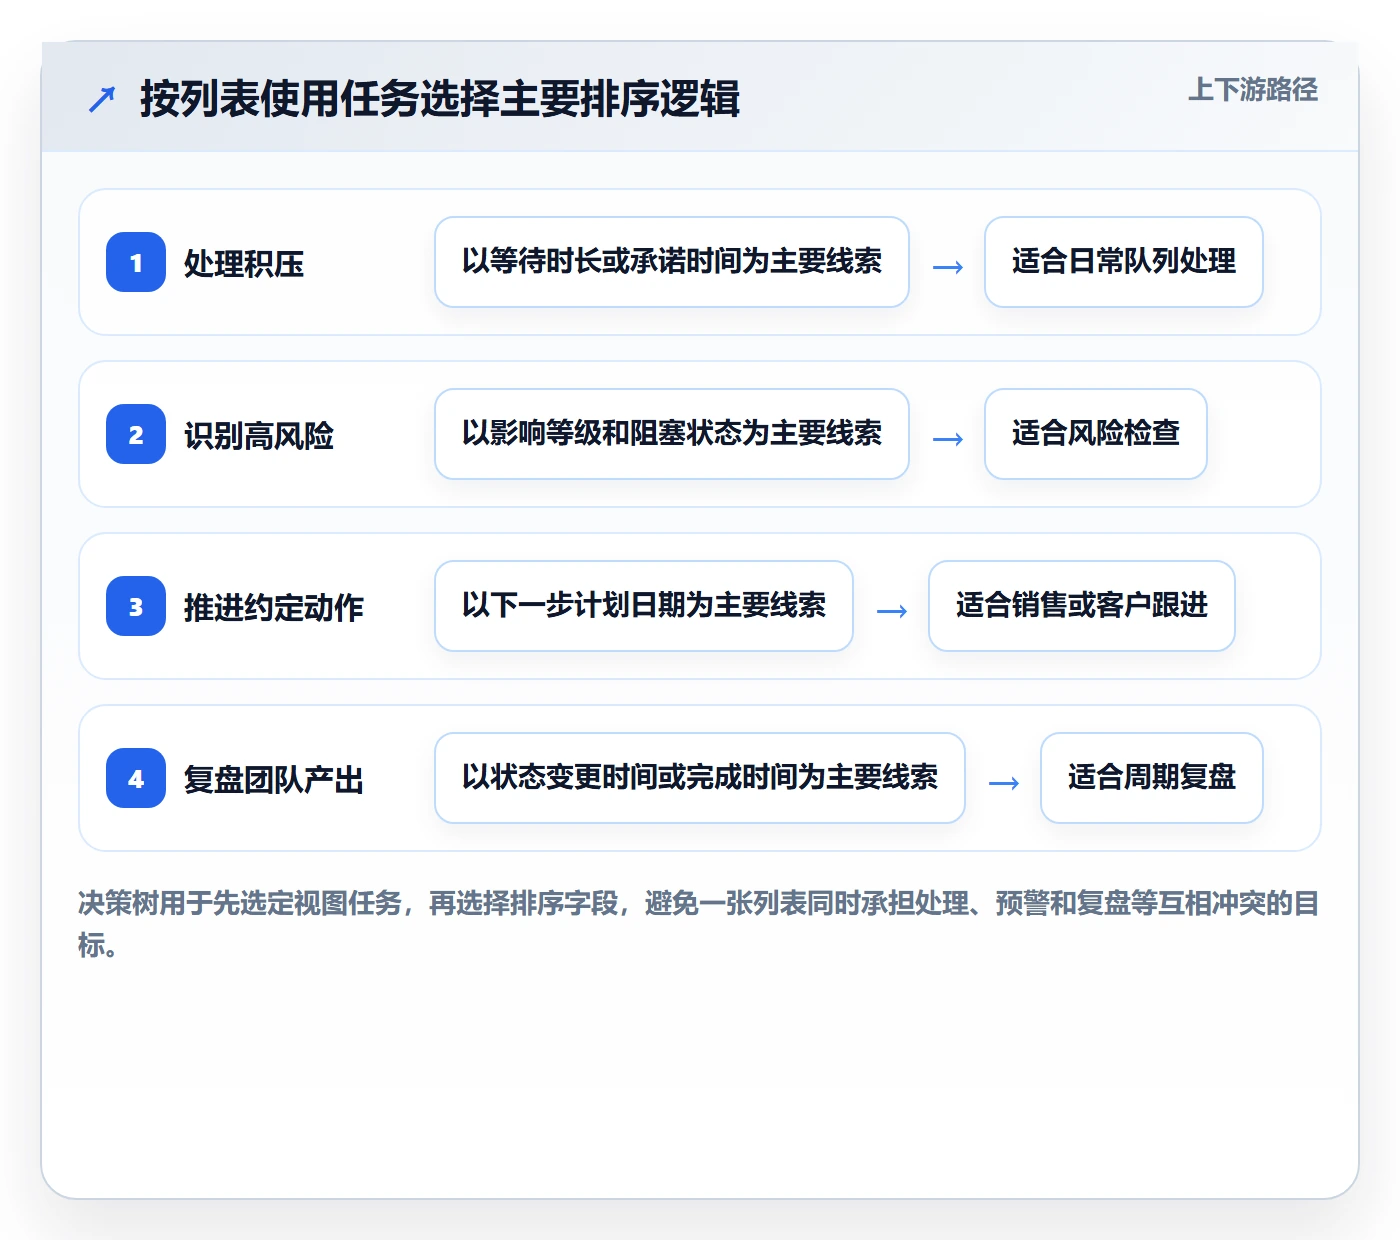
Task: Open the 适合销售或客户跟进 result box
Action: (x=1082, y=606)
